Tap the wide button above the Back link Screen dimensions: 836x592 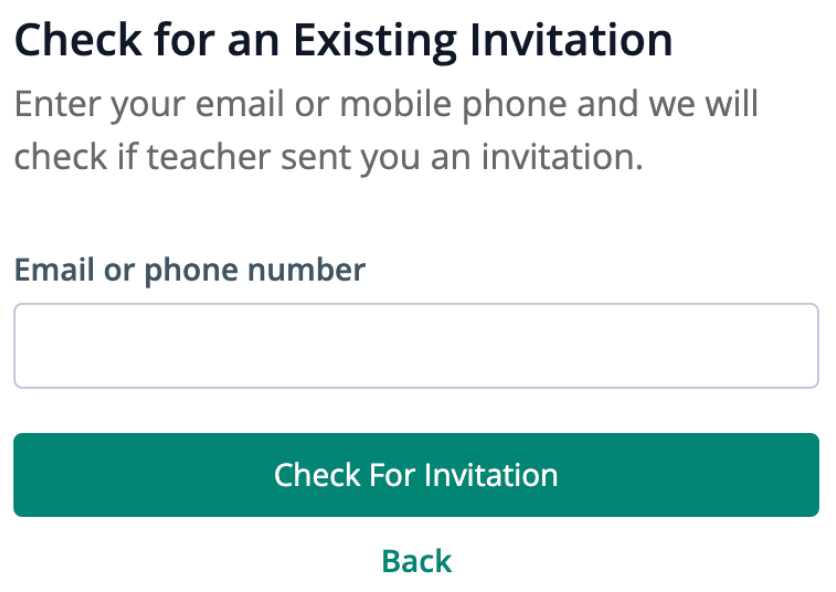tap(416, 474)
